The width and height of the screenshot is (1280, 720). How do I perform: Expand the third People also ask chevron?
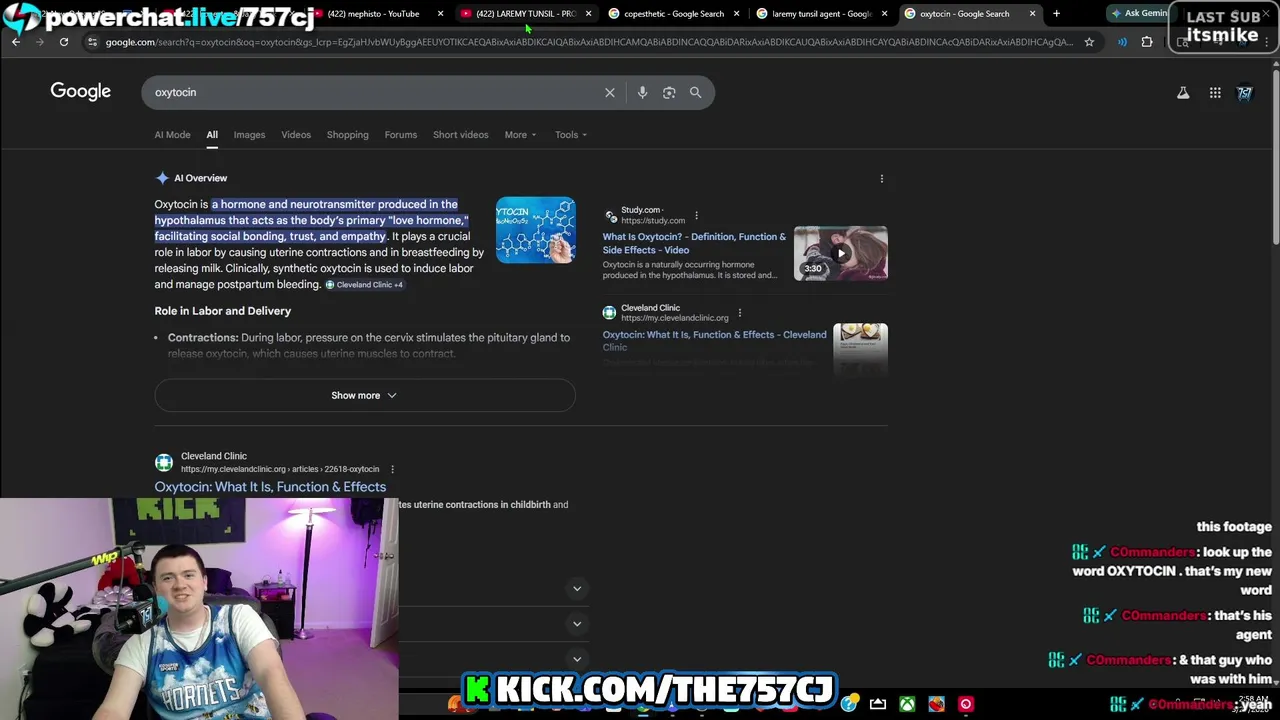click(577, 659)
